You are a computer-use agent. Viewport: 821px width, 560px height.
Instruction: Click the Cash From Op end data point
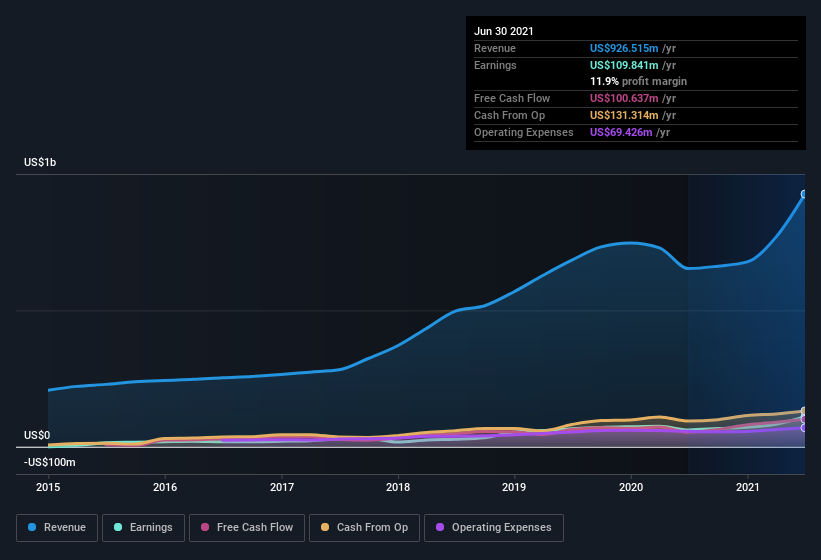point(804,411)
